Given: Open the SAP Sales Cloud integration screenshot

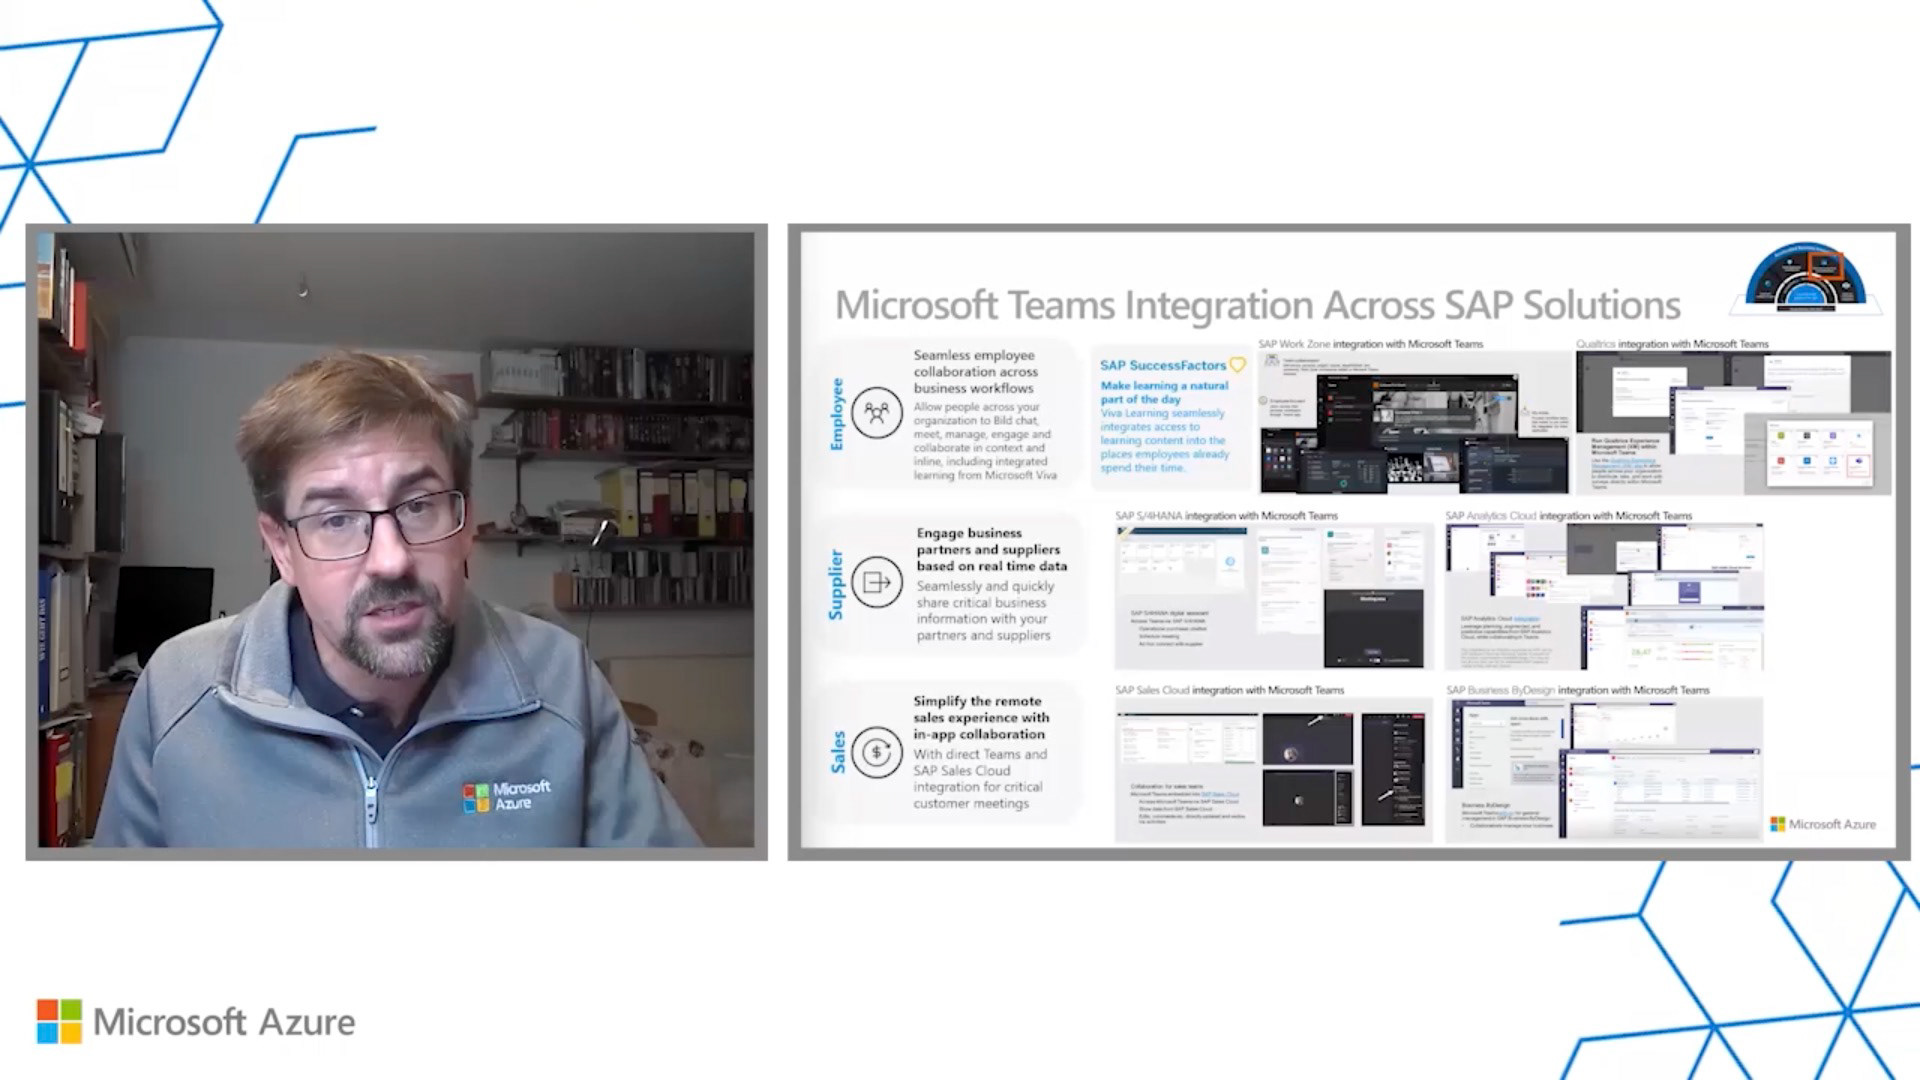Looking at the screenshot, I should coord(1273,768).
